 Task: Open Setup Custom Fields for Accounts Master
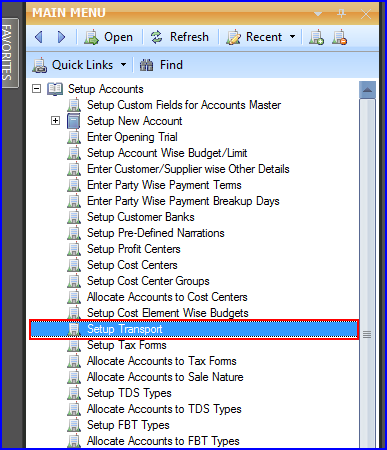click(184, 105)
